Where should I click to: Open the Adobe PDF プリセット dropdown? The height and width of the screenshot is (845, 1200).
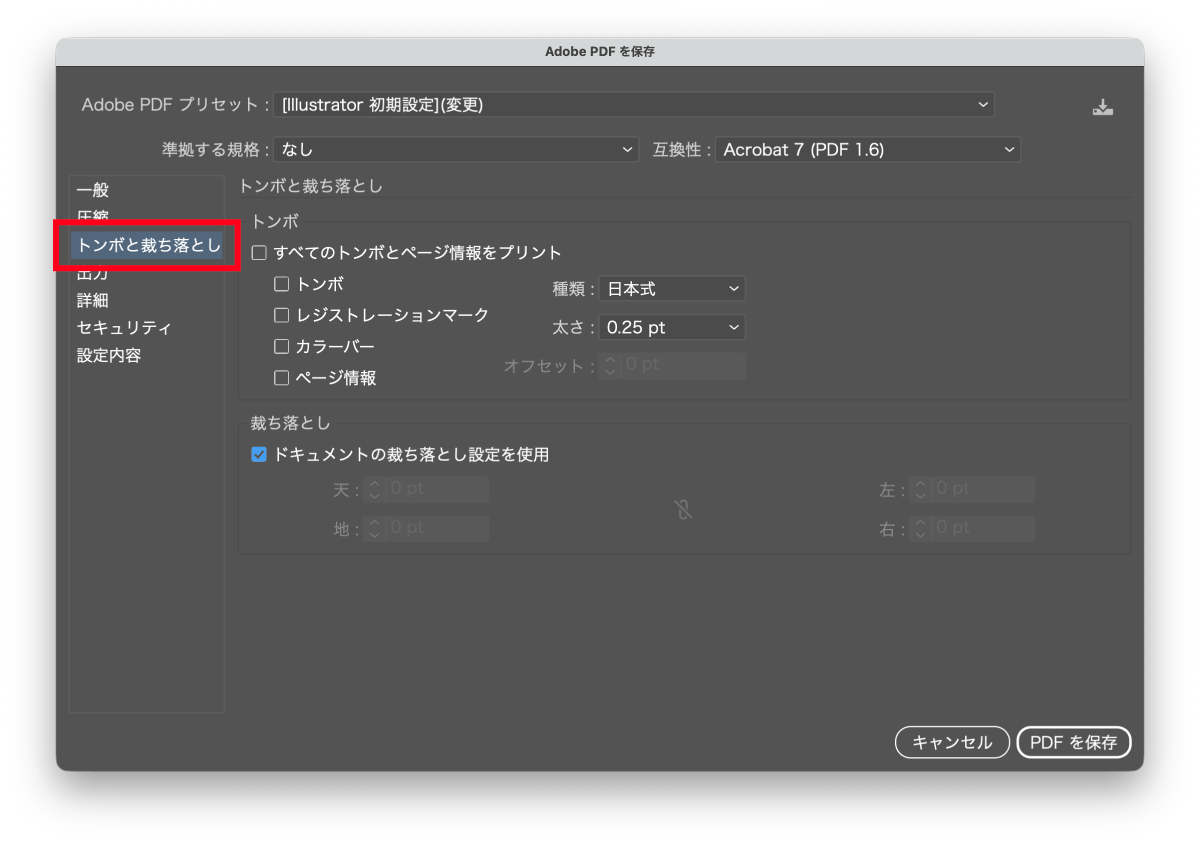[634, 104]
